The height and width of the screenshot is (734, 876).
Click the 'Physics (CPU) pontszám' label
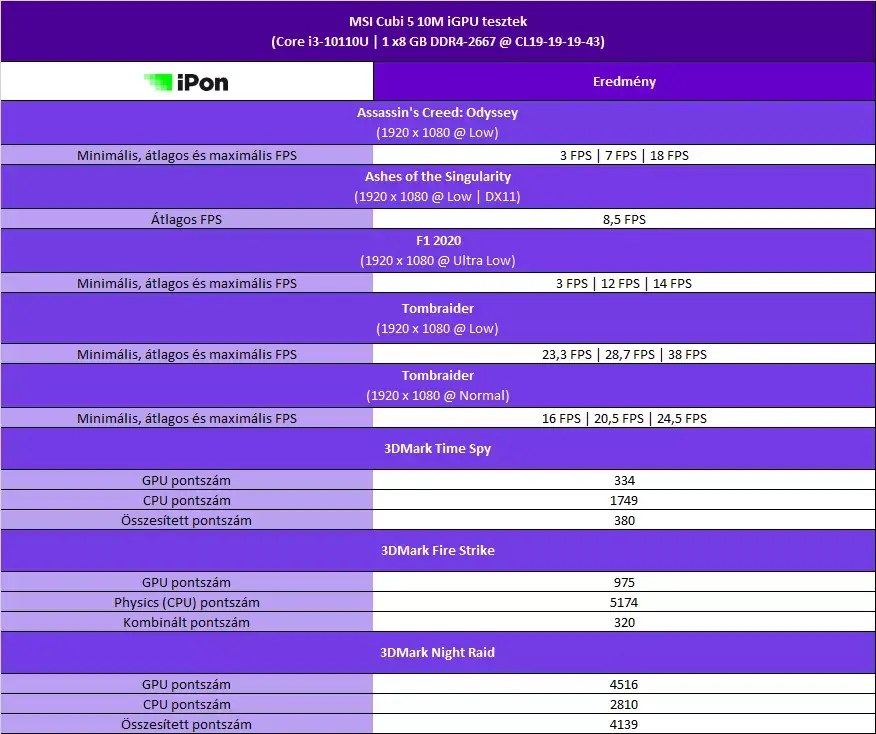tap(187, 603)
